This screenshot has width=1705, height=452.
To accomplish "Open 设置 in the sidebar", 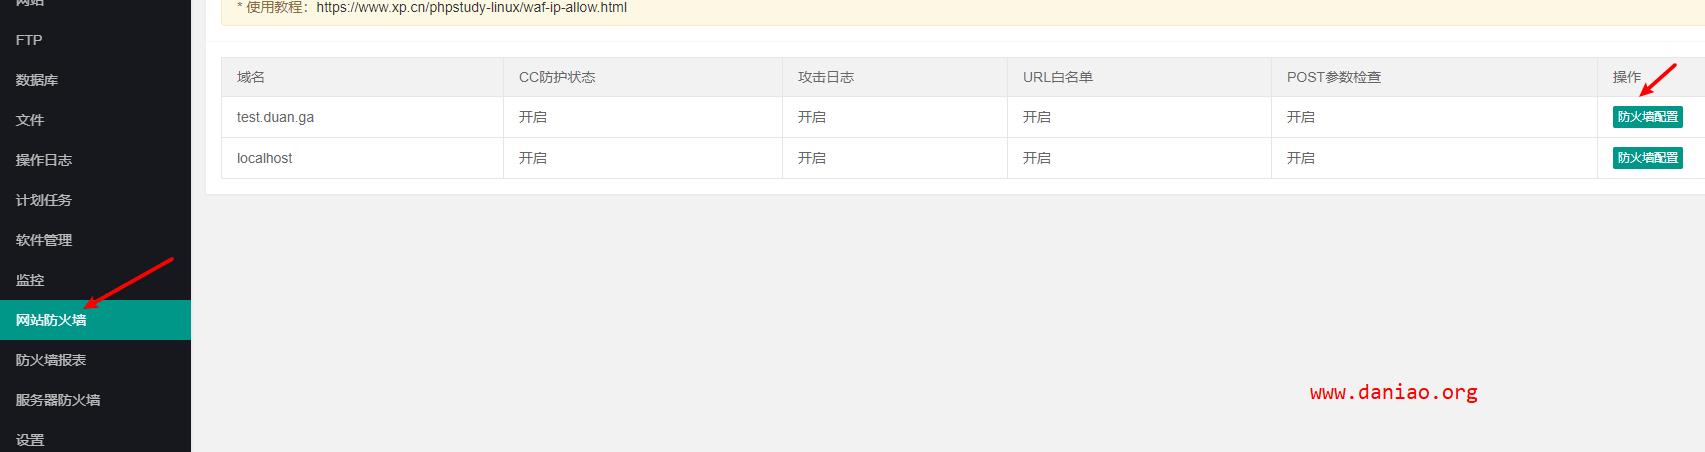I will [x=95, y=439].
